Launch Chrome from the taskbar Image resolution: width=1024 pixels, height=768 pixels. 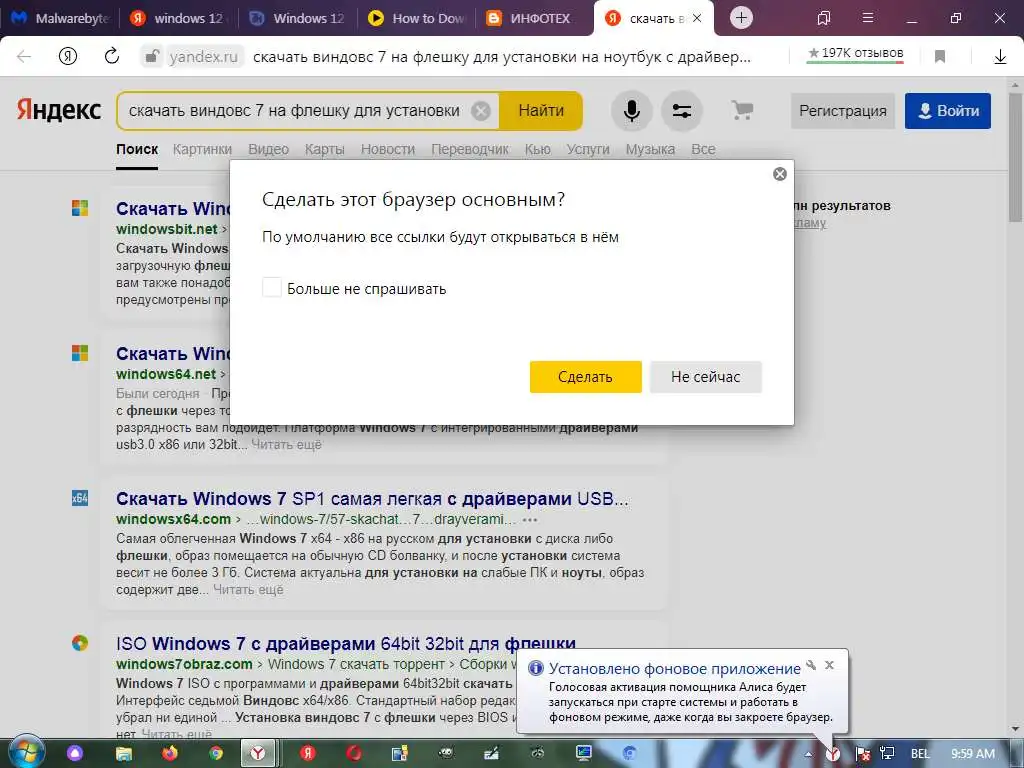(x=216, y=753)
